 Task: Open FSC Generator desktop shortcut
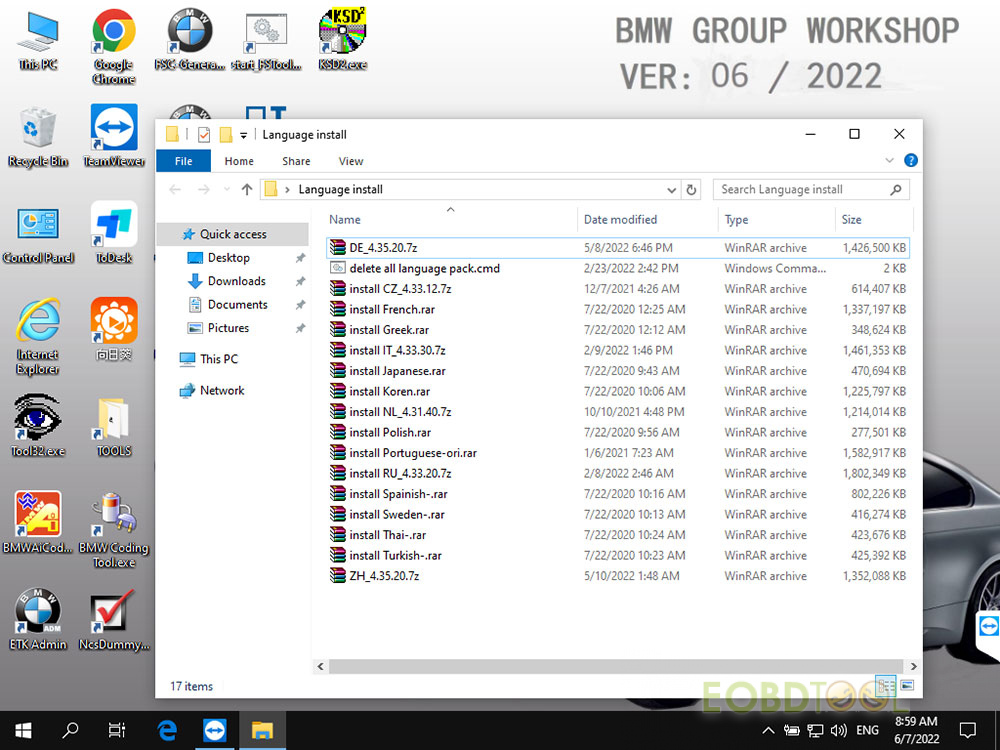189,39
